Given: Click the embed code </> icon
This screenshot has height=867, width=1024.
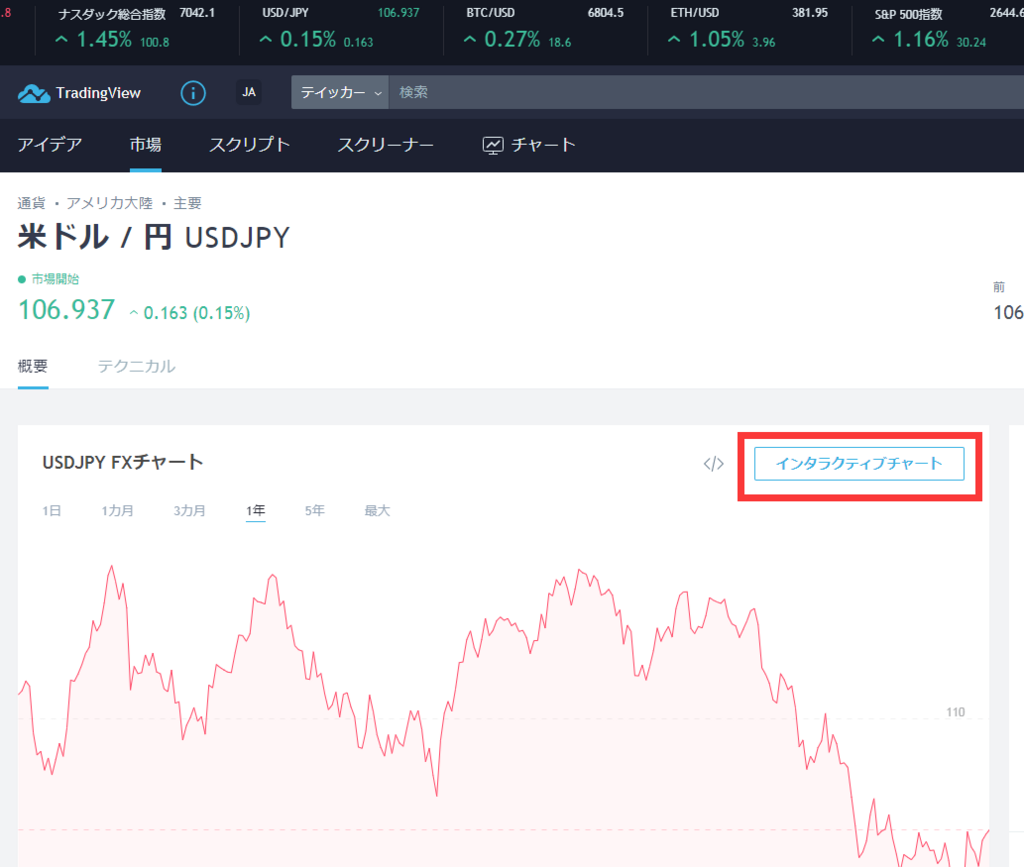Looking at the screenshot, I should pyautogui.click(x=713, y=464).
